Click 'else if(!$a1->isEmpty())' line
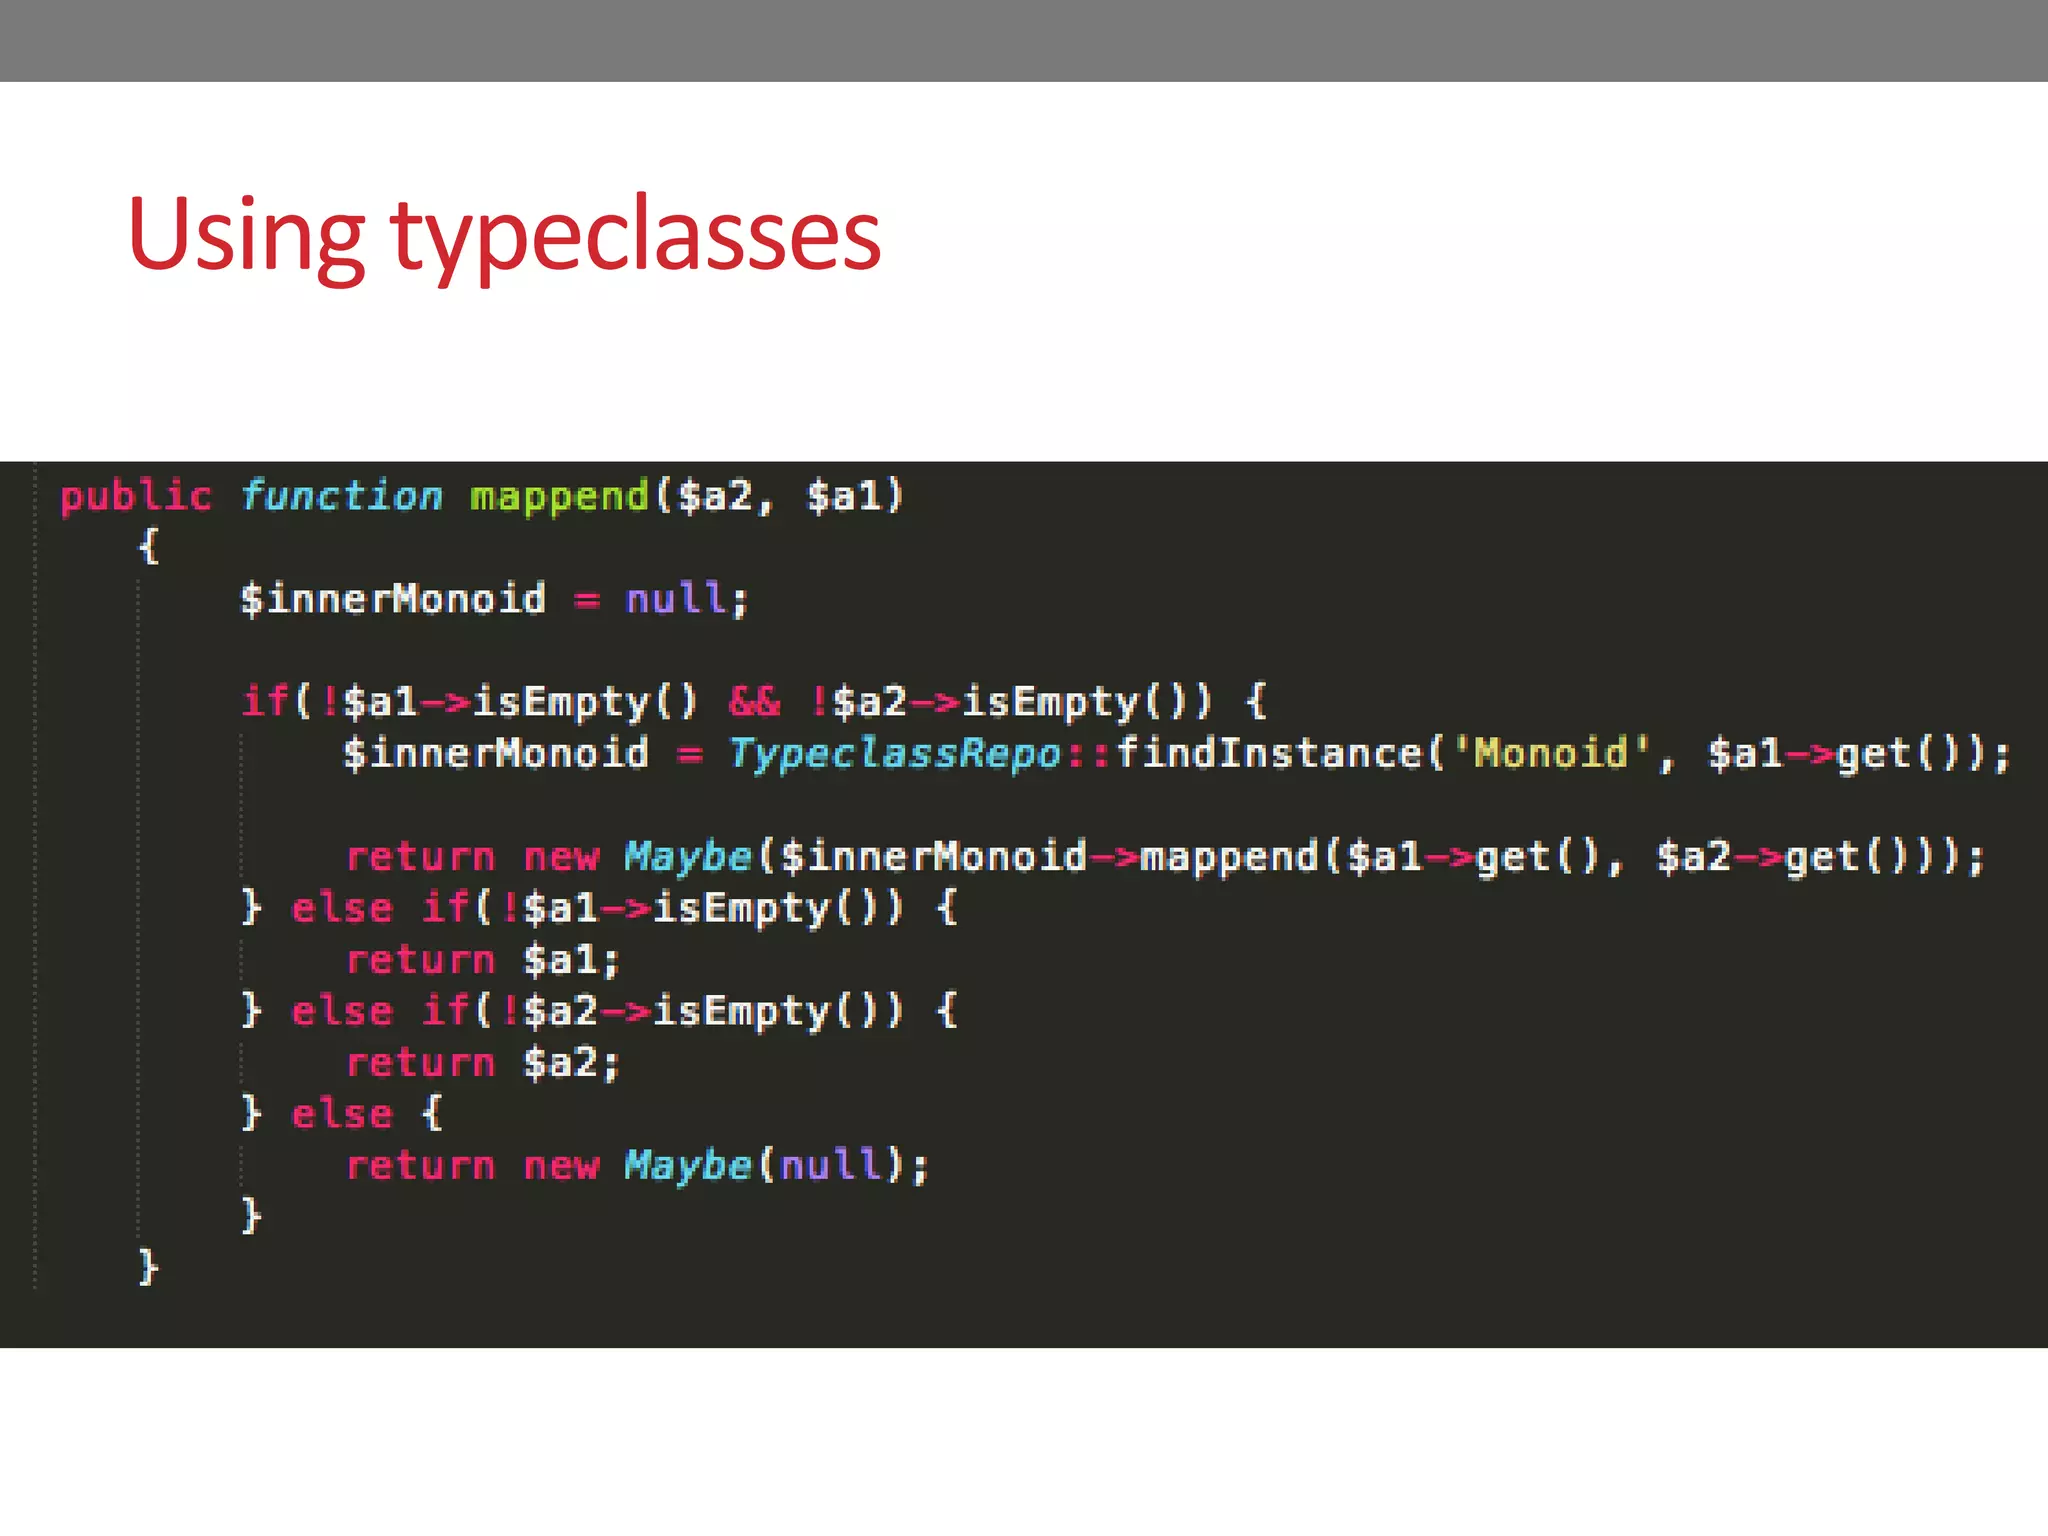The height and width of the screenshot is (1536, 2048). pyautogui.click(x=600, y=908)
